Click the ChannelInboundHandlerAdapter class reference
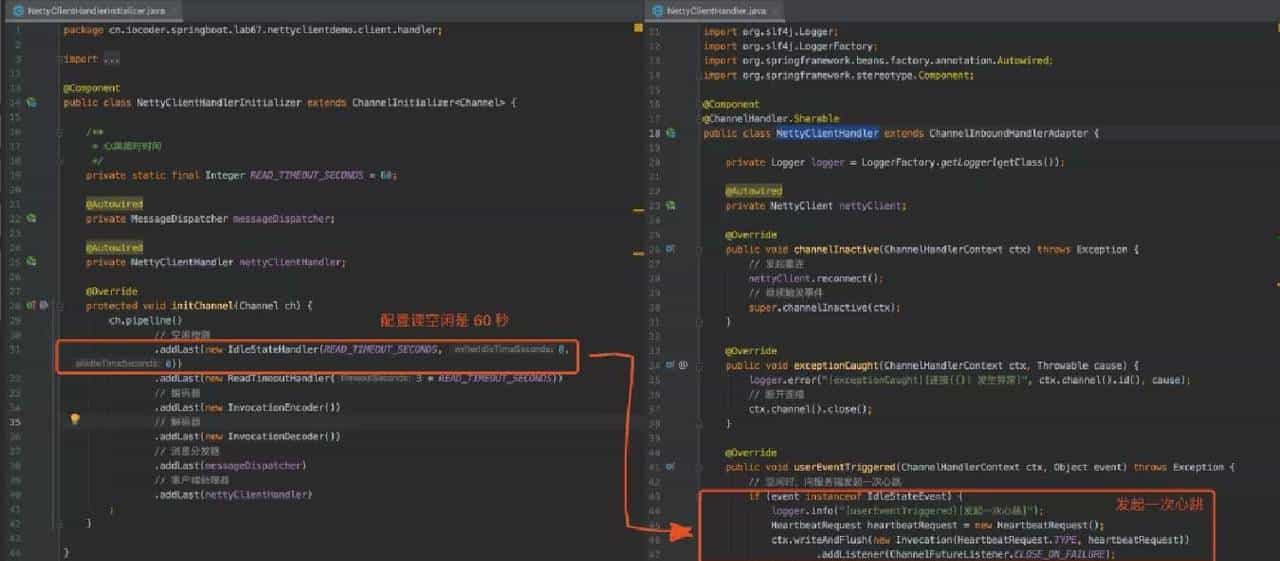 pos(1013,133)
